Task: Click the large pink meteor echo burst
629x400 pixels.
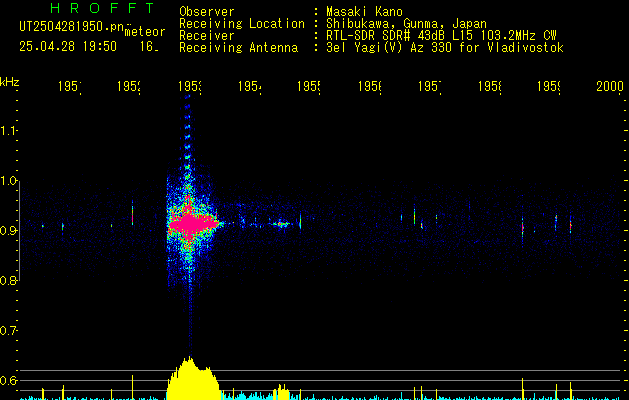Action: click(x=193, y=224)
